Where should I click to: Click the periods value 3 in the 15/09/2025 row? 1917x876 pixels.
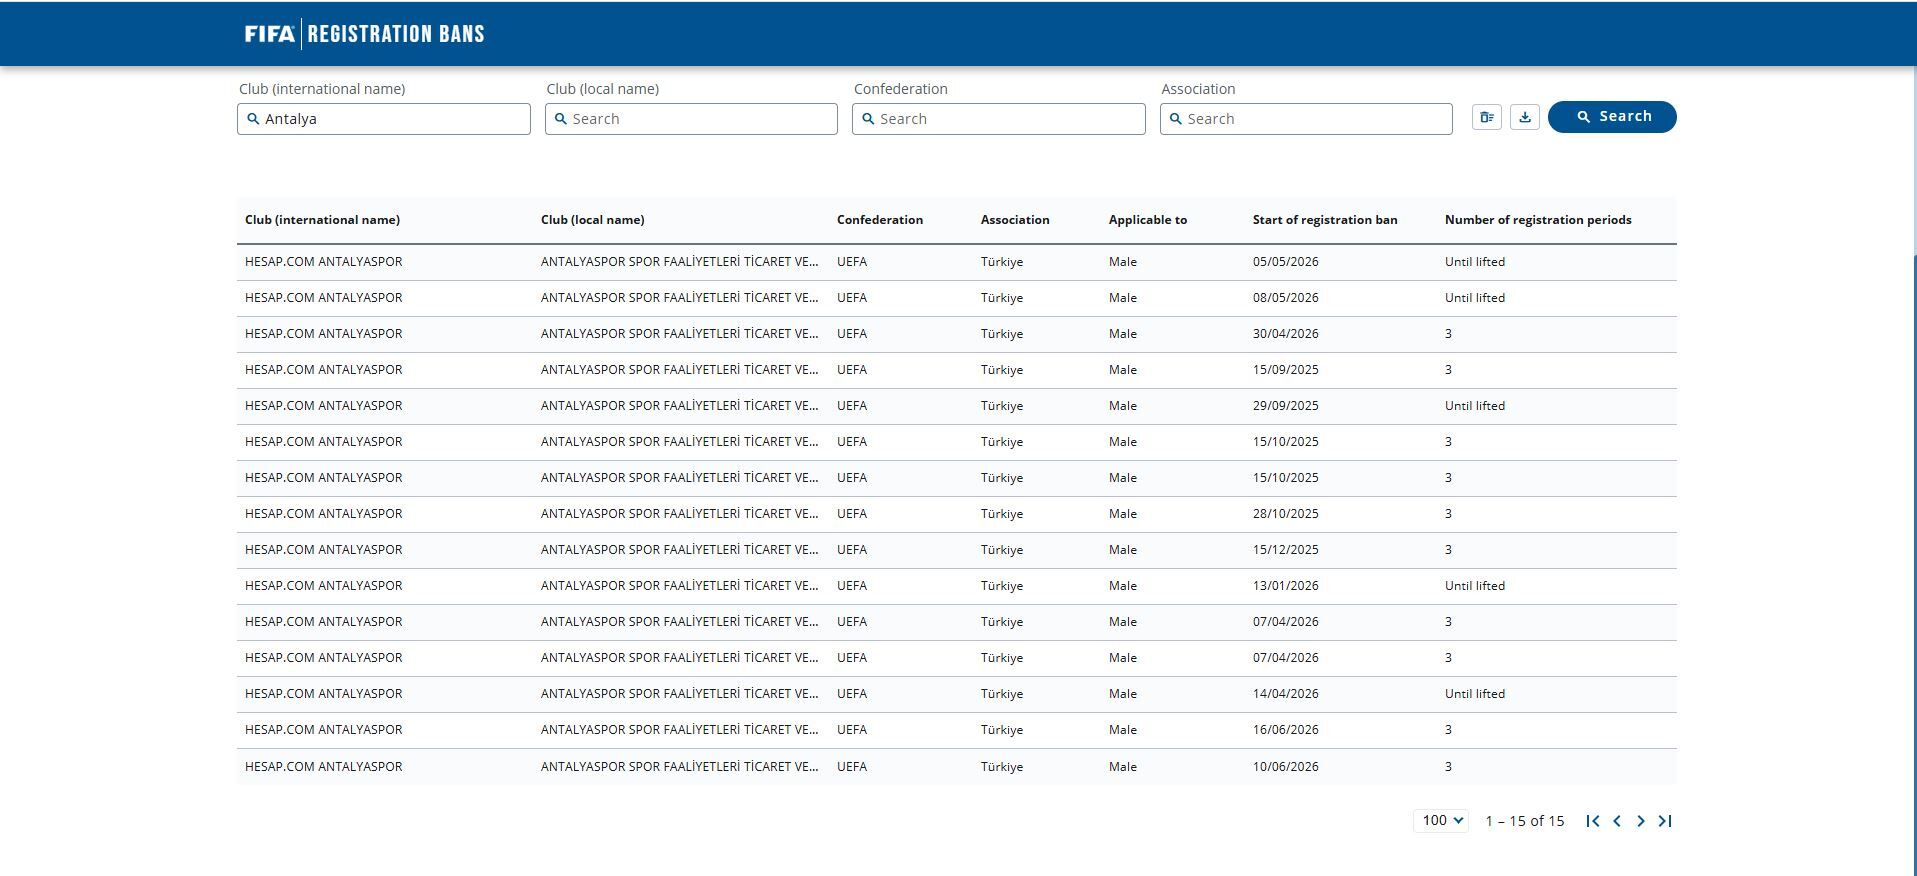(1448, 370)
